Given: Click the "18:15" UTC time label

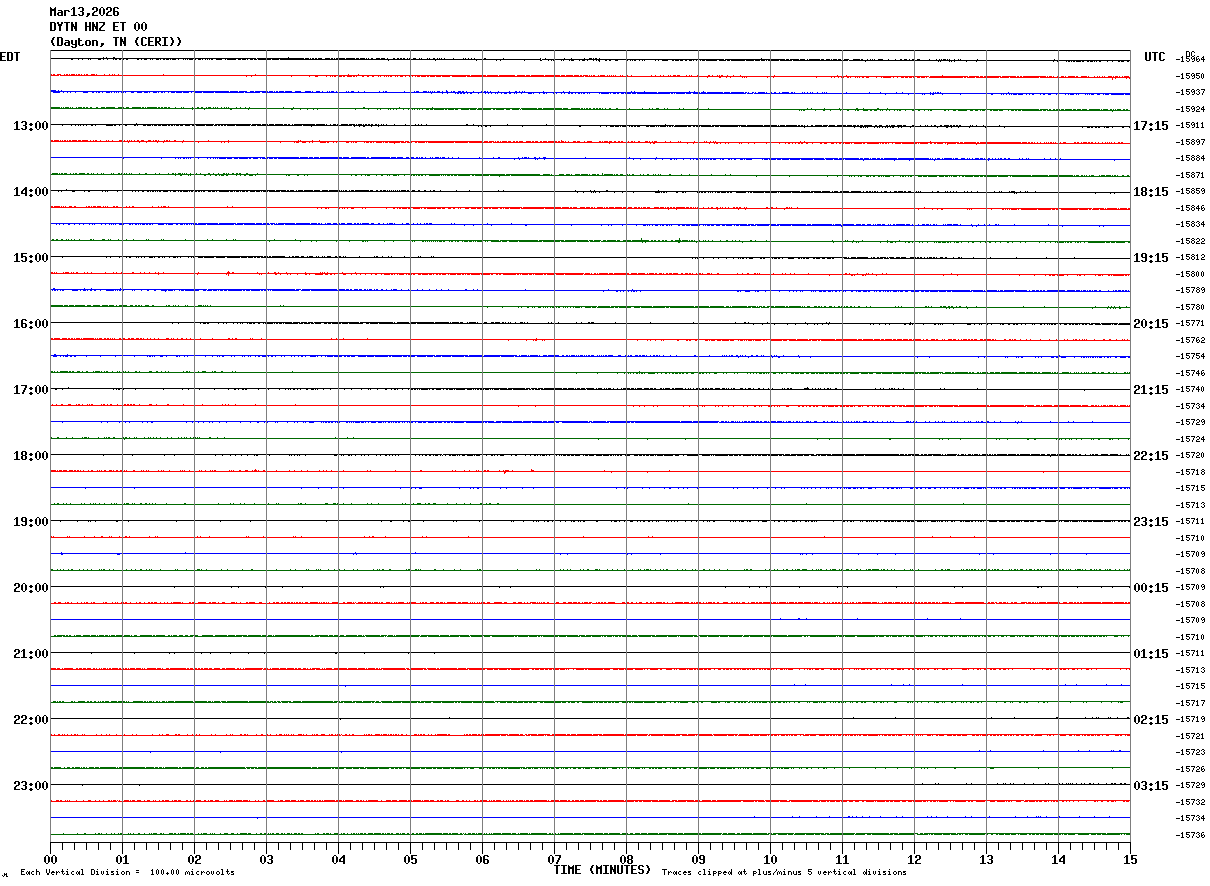Looking at the screenshot, I should pyautogui.click(x=1150, y=192).
